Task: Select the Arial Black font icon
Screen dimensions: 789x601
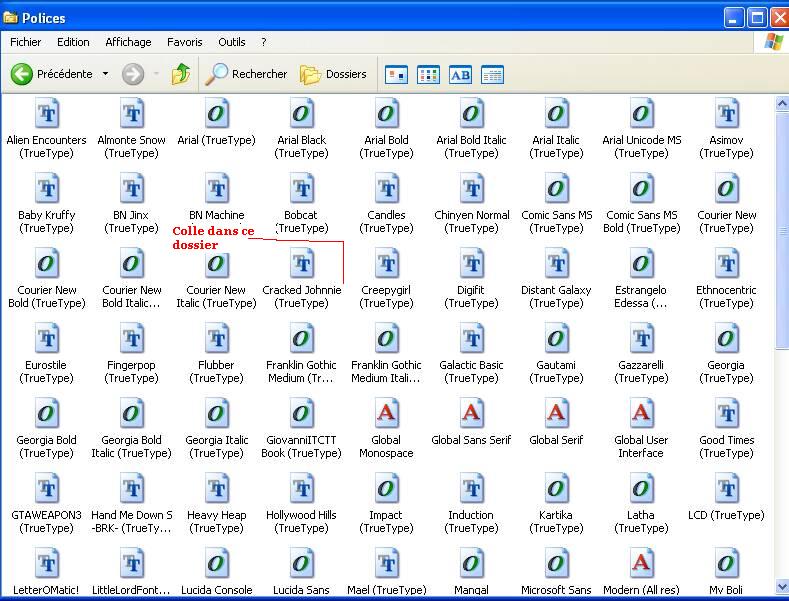Action: (x=302, y=113)
